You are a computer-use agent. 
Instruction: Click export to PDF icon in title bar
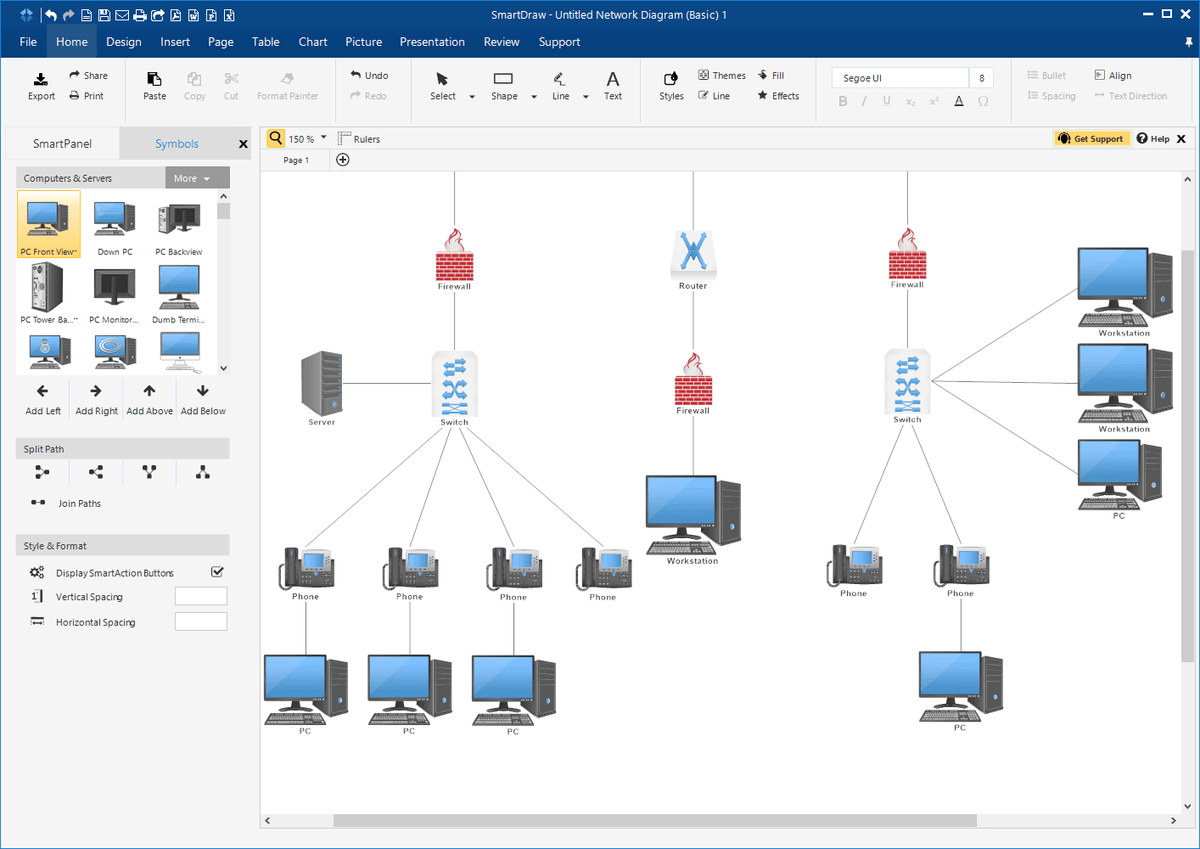pos(176,15)
